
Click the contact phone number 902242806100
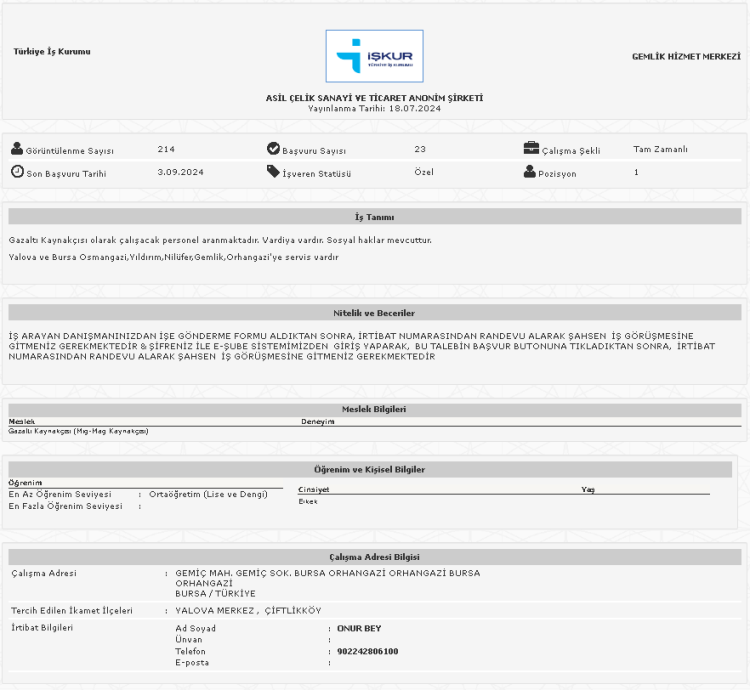point(368,651)
